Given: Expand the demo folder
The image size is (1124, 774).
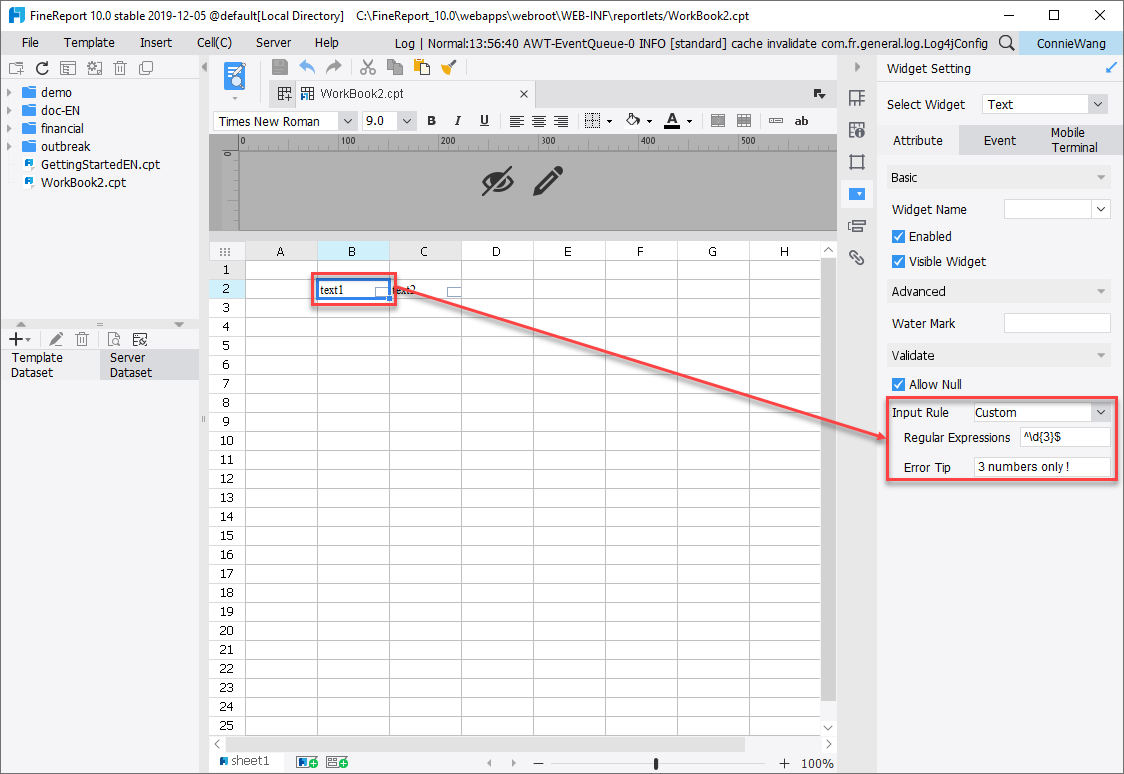Looking at the screenshot, I should (9, 92).
